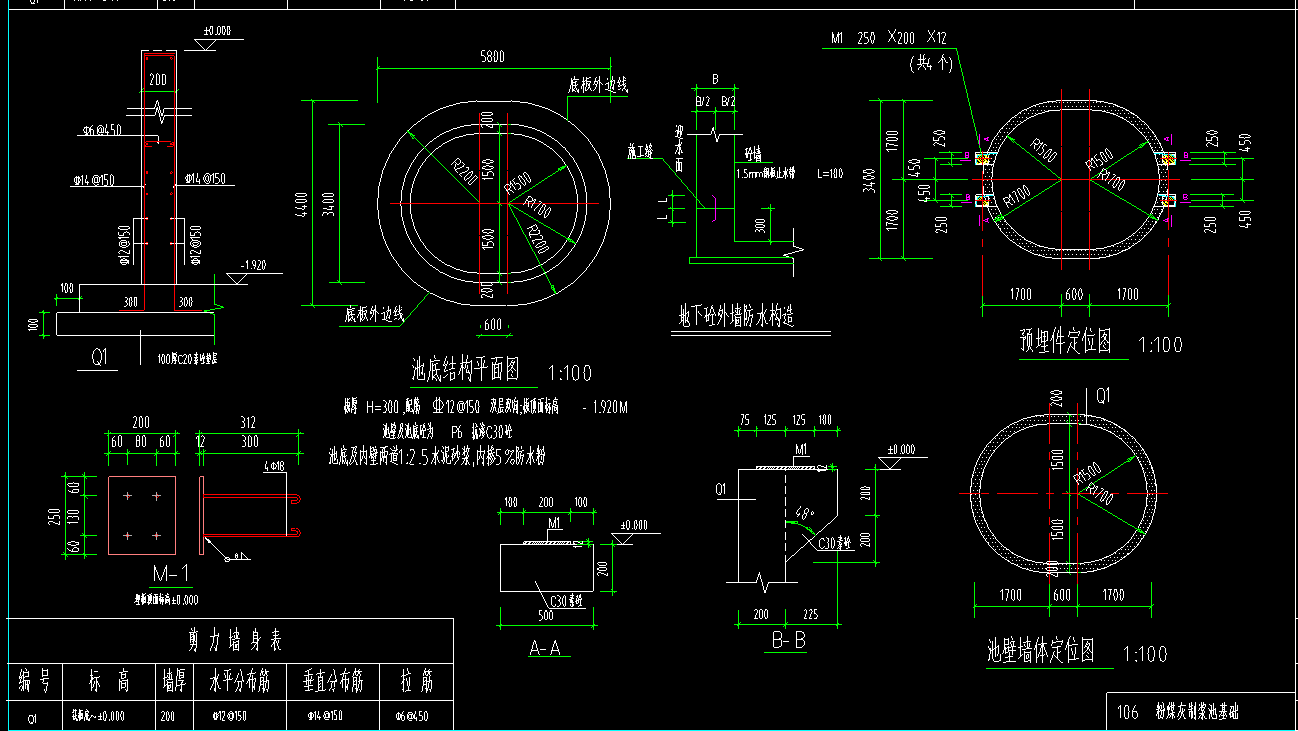Viewport: 1298px width, 731px height.
Task: Click the 5800 overall width dimension
Action: pos(492,57)
